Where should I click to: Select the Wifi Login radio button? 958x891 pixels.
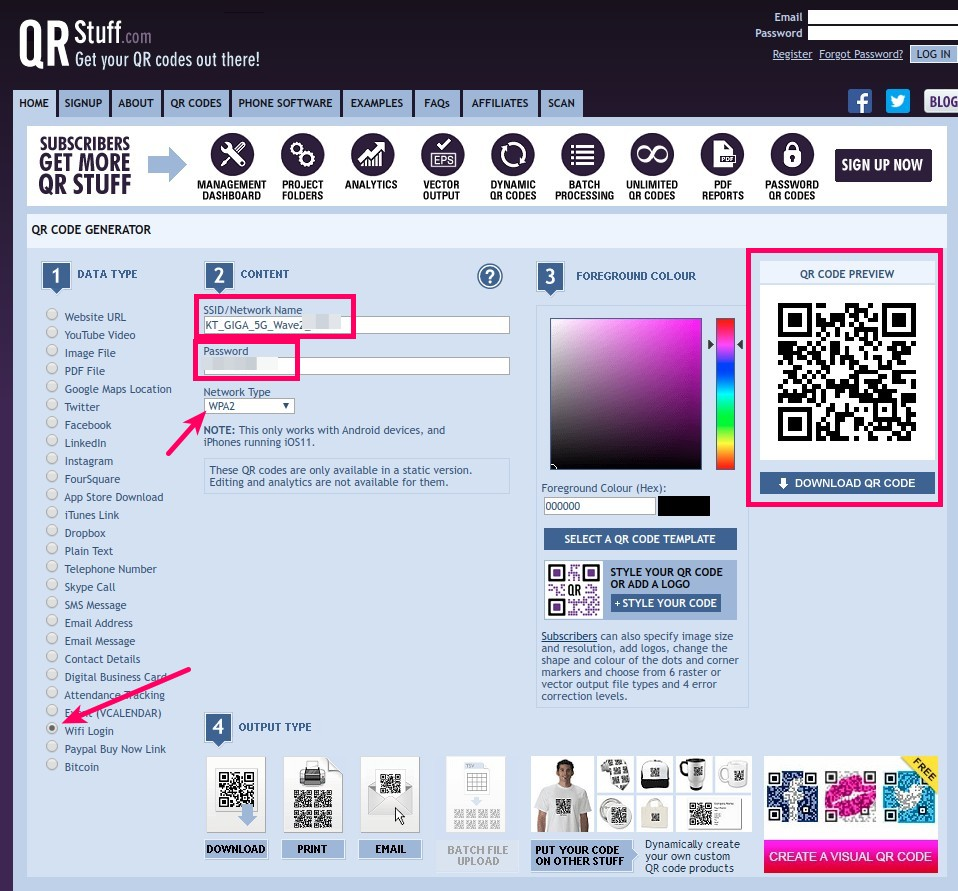pos(53,728)
